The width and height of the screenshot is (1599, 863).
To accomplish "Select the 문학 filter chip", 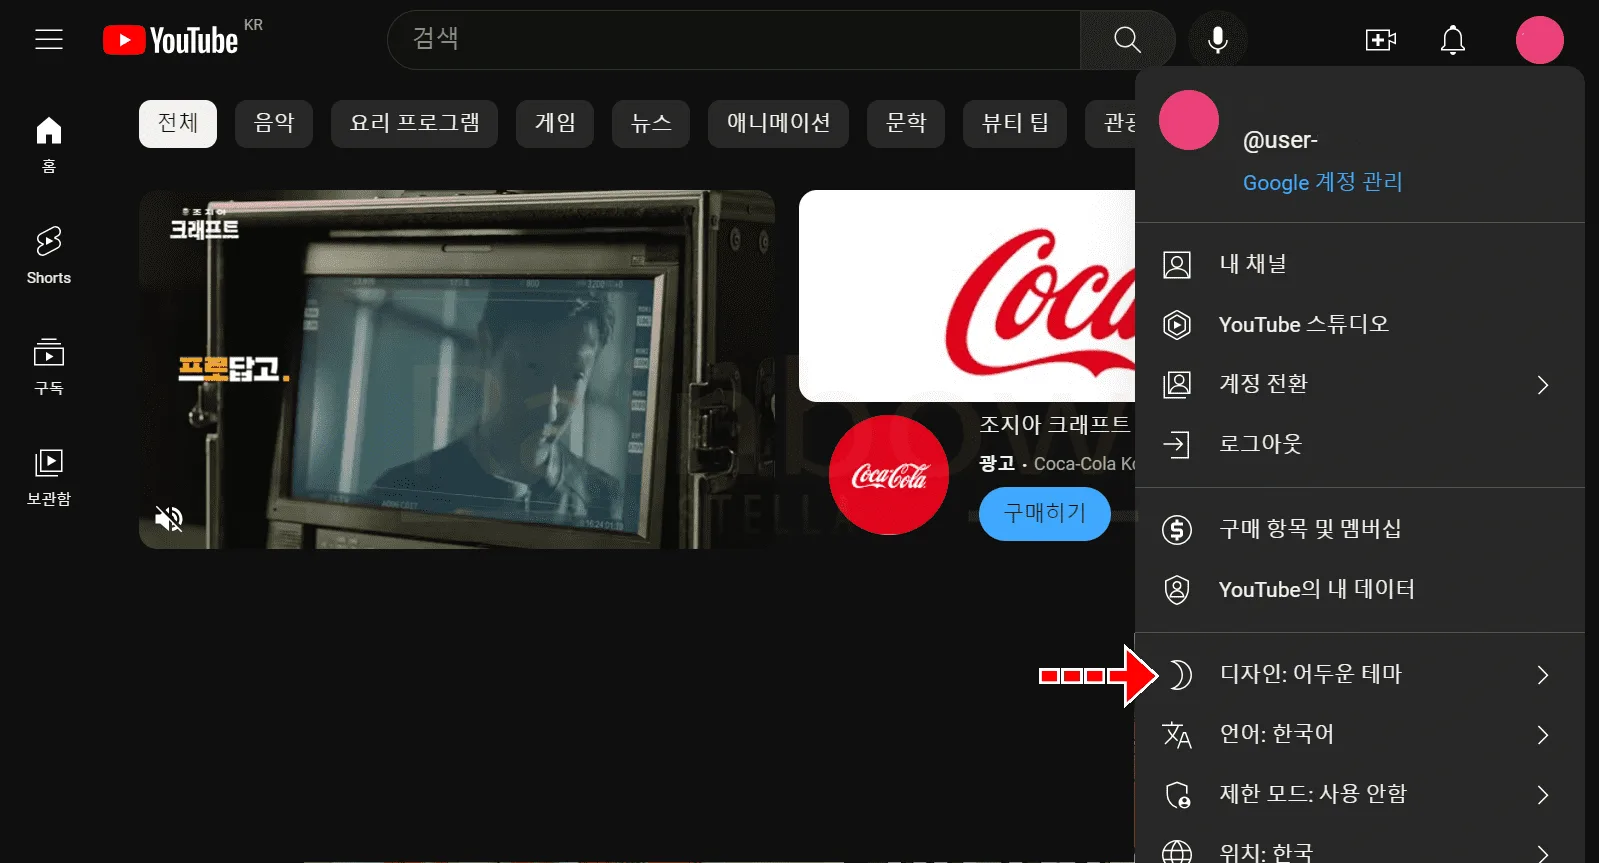I will (906, 124).
